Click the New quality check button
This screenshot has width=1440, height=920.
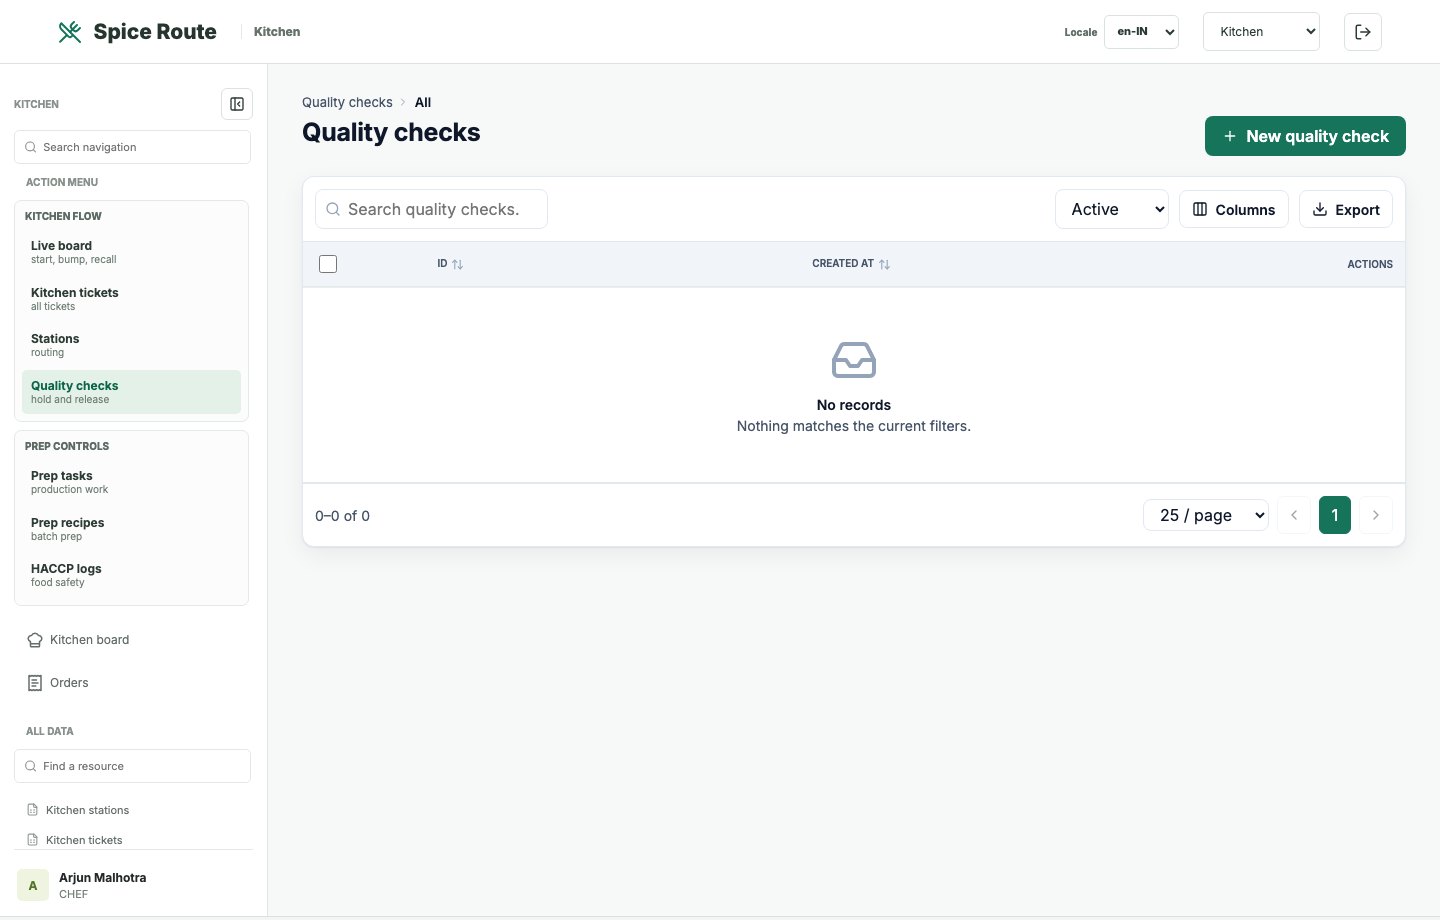coord(1305,136)
